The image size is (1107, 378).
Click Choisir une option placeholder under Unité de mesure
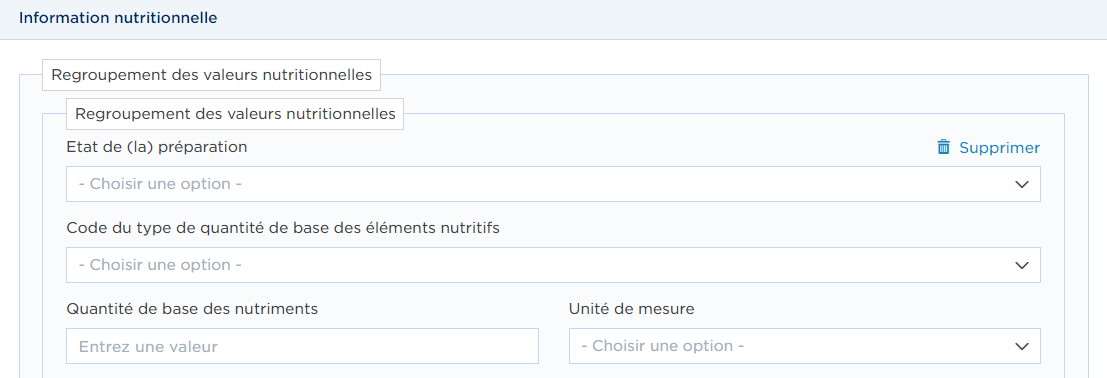663,346
